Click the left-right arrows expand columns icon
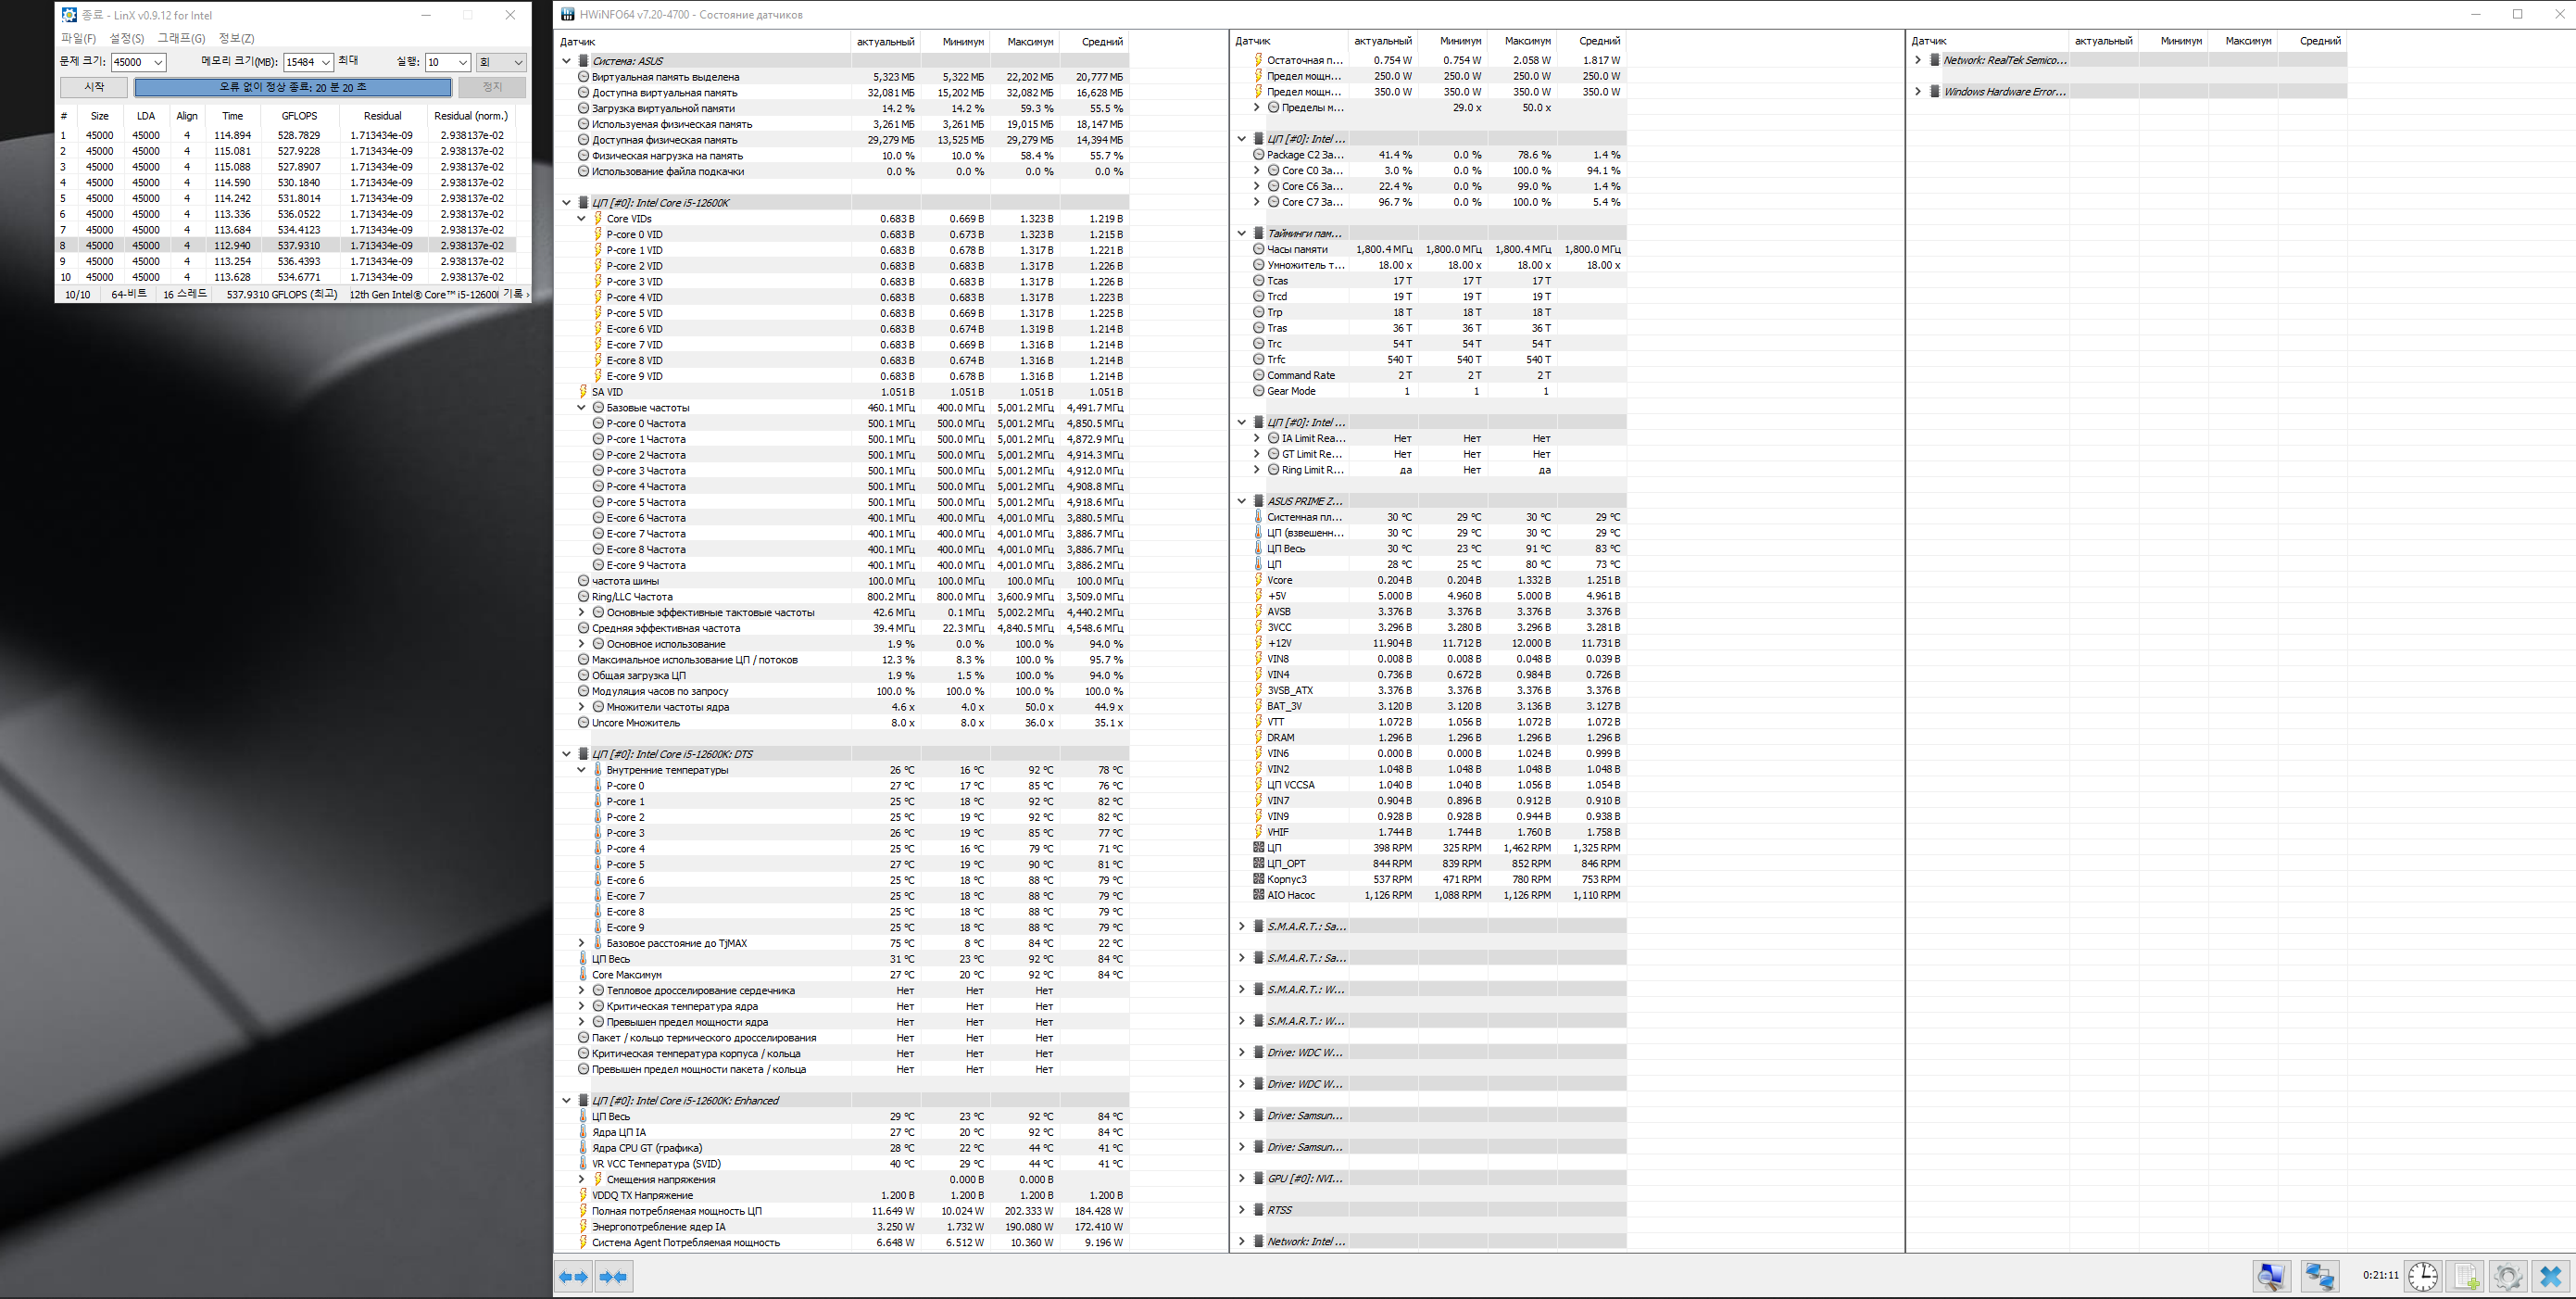2576x1299 pixels. [x=574, y=1277]
